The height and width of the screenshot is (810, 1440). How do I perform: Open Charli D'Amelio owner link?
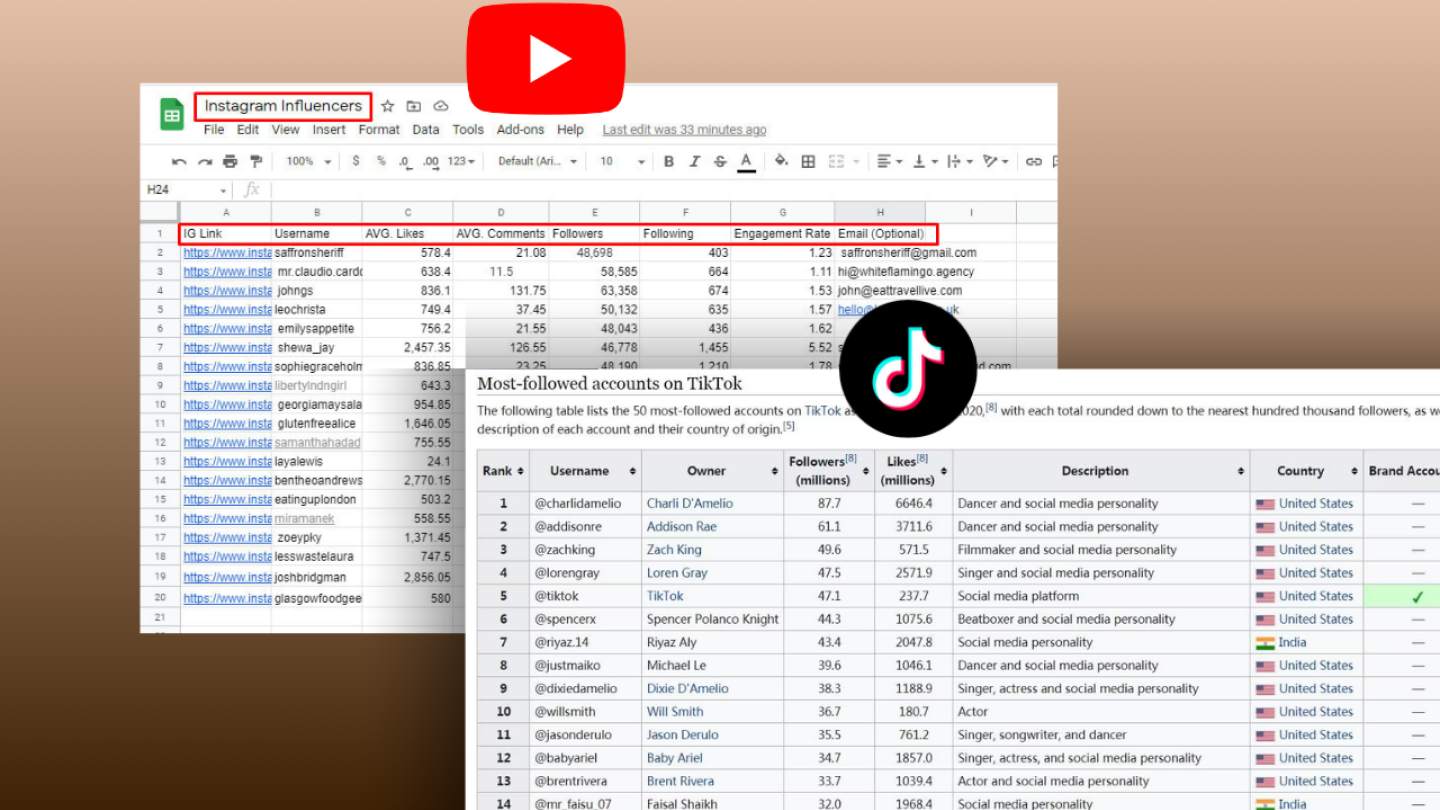690,503
